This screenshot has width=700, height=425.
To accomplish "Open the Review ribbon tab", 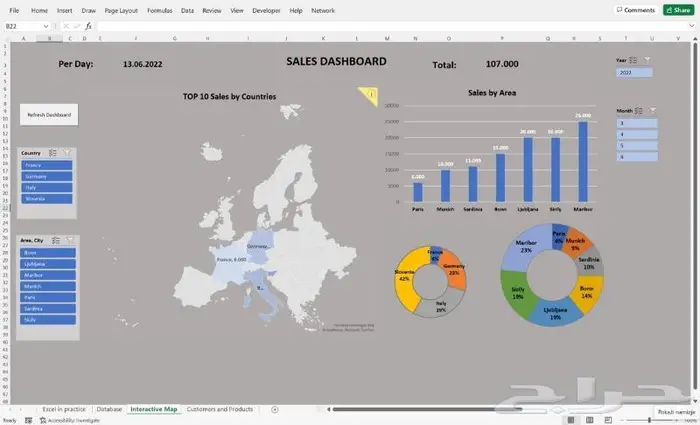I will tap(212, 10).
